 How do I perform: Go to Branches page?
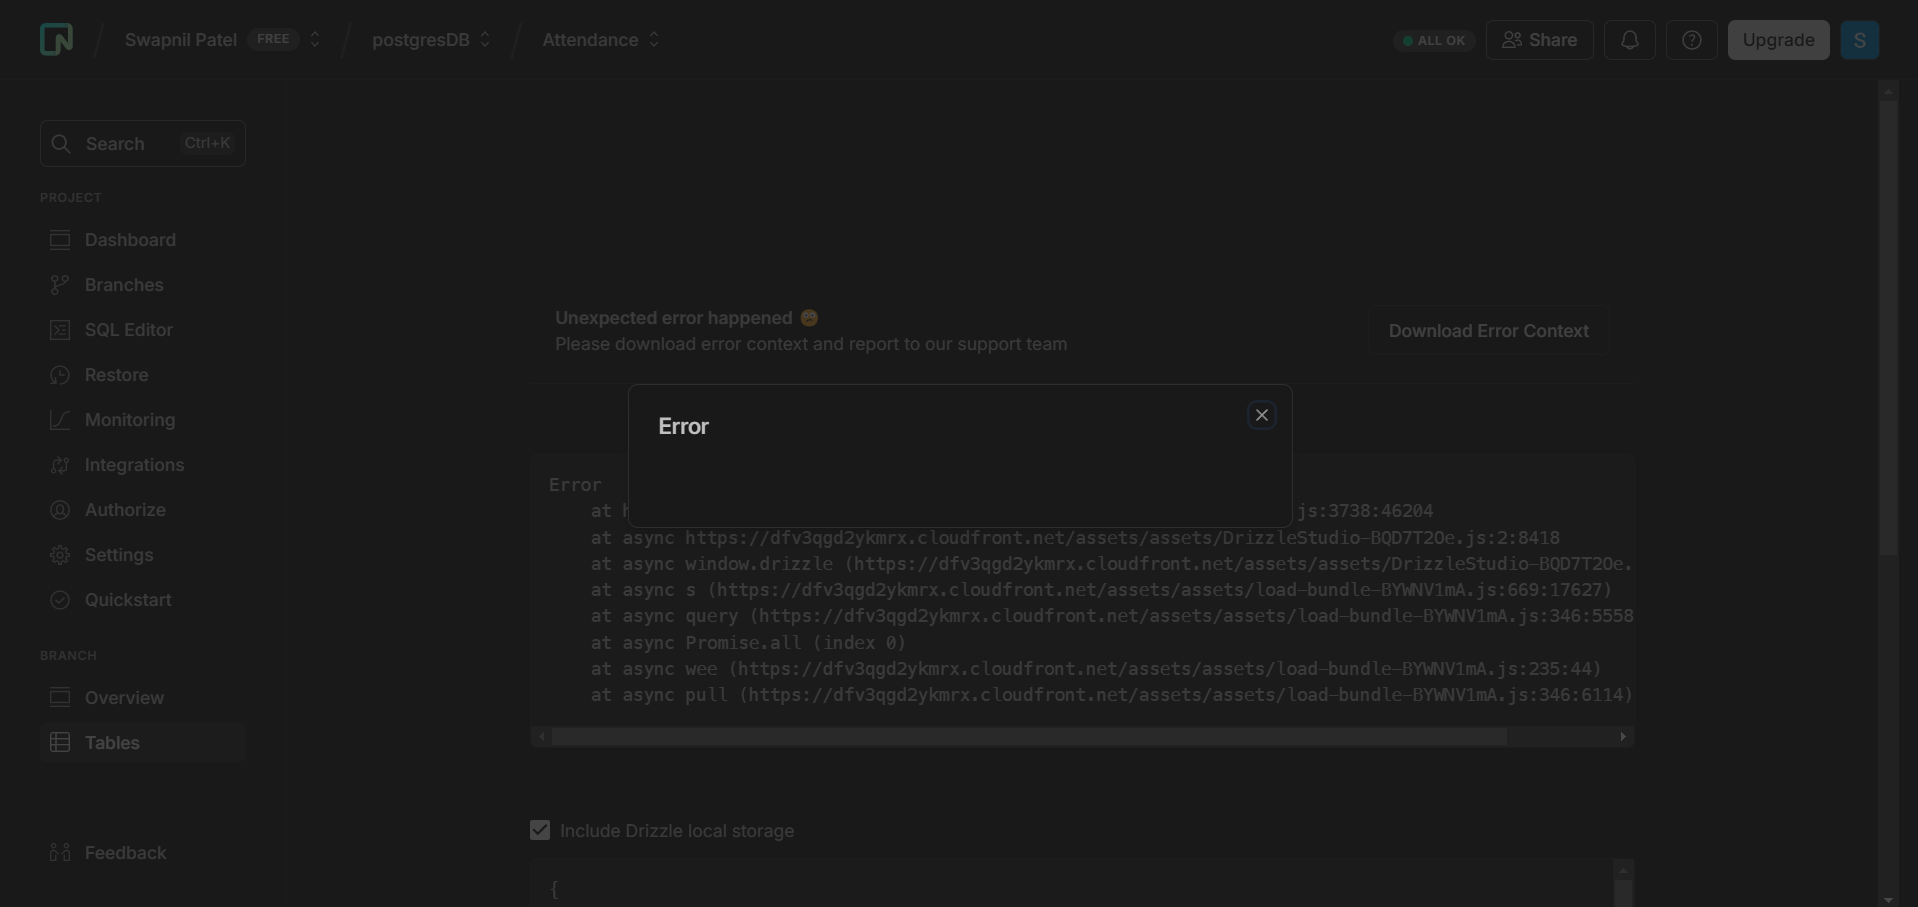[x=124, y=285]
